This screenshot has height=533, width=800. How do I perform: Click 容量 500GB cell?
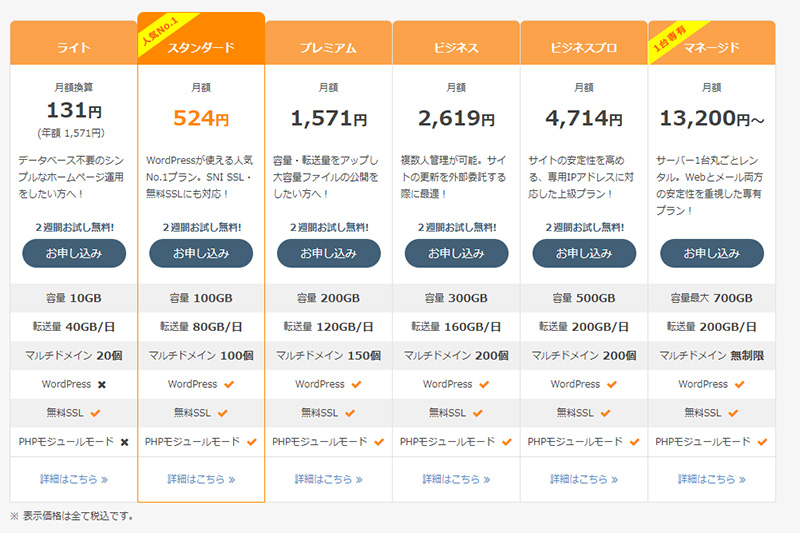584,298
